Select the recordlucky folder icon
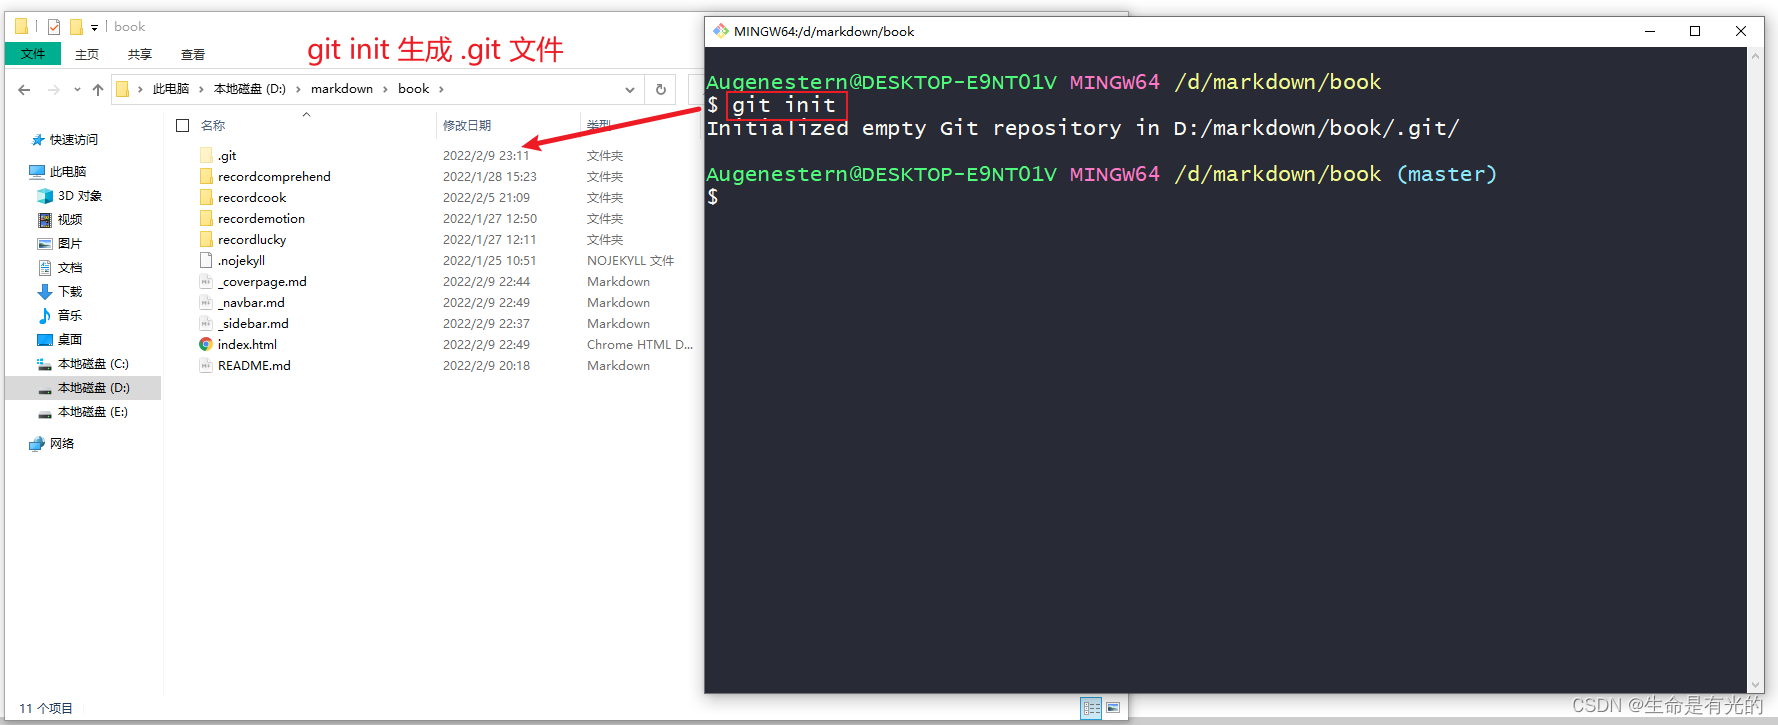This screenshot has width=1778, height=725. pyautogui.click(x=206, y=240)
